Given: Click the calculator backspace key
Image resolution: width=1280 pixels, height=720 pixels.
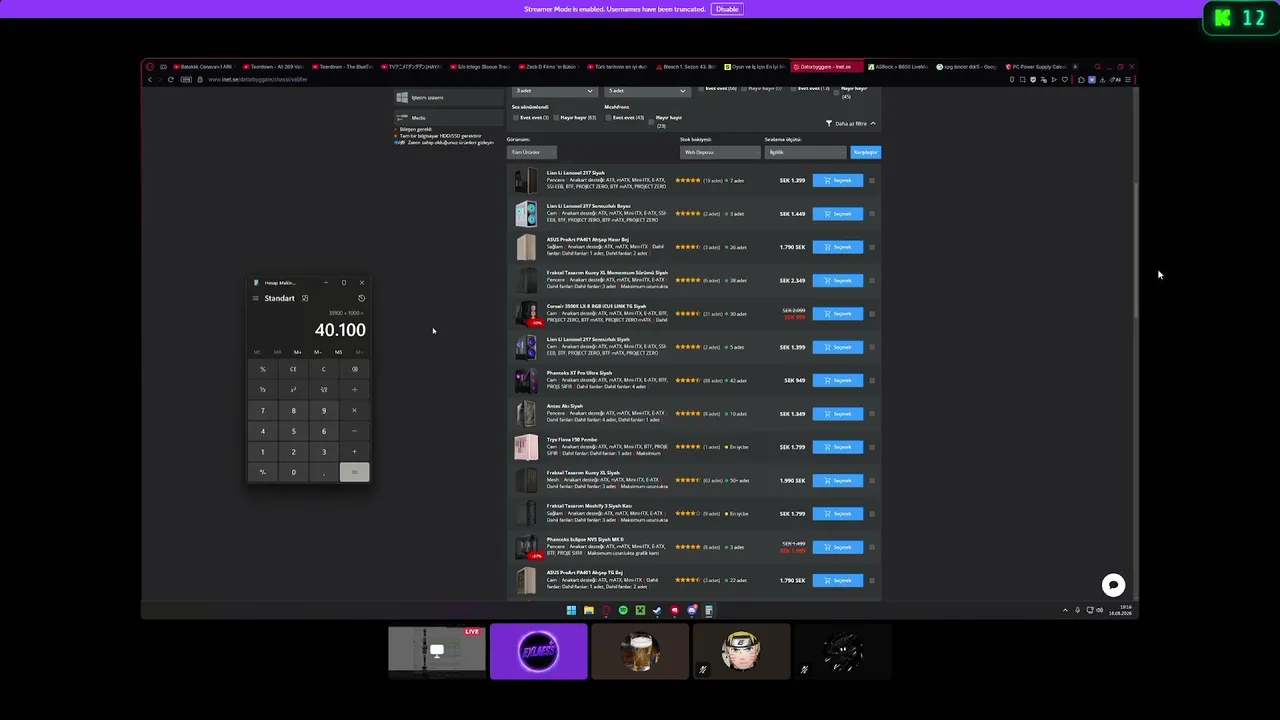Looking at the screenshot, I should click(x=354, y=369).
